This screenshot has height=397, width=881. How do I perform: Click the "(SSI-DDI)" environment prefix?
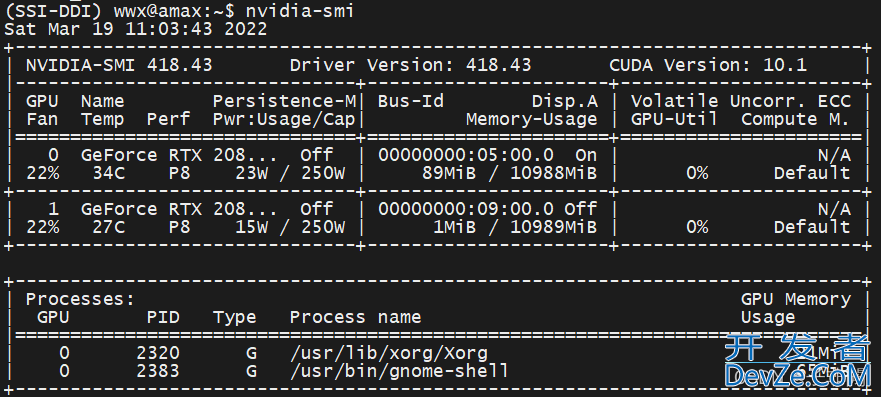click(53, 10)
